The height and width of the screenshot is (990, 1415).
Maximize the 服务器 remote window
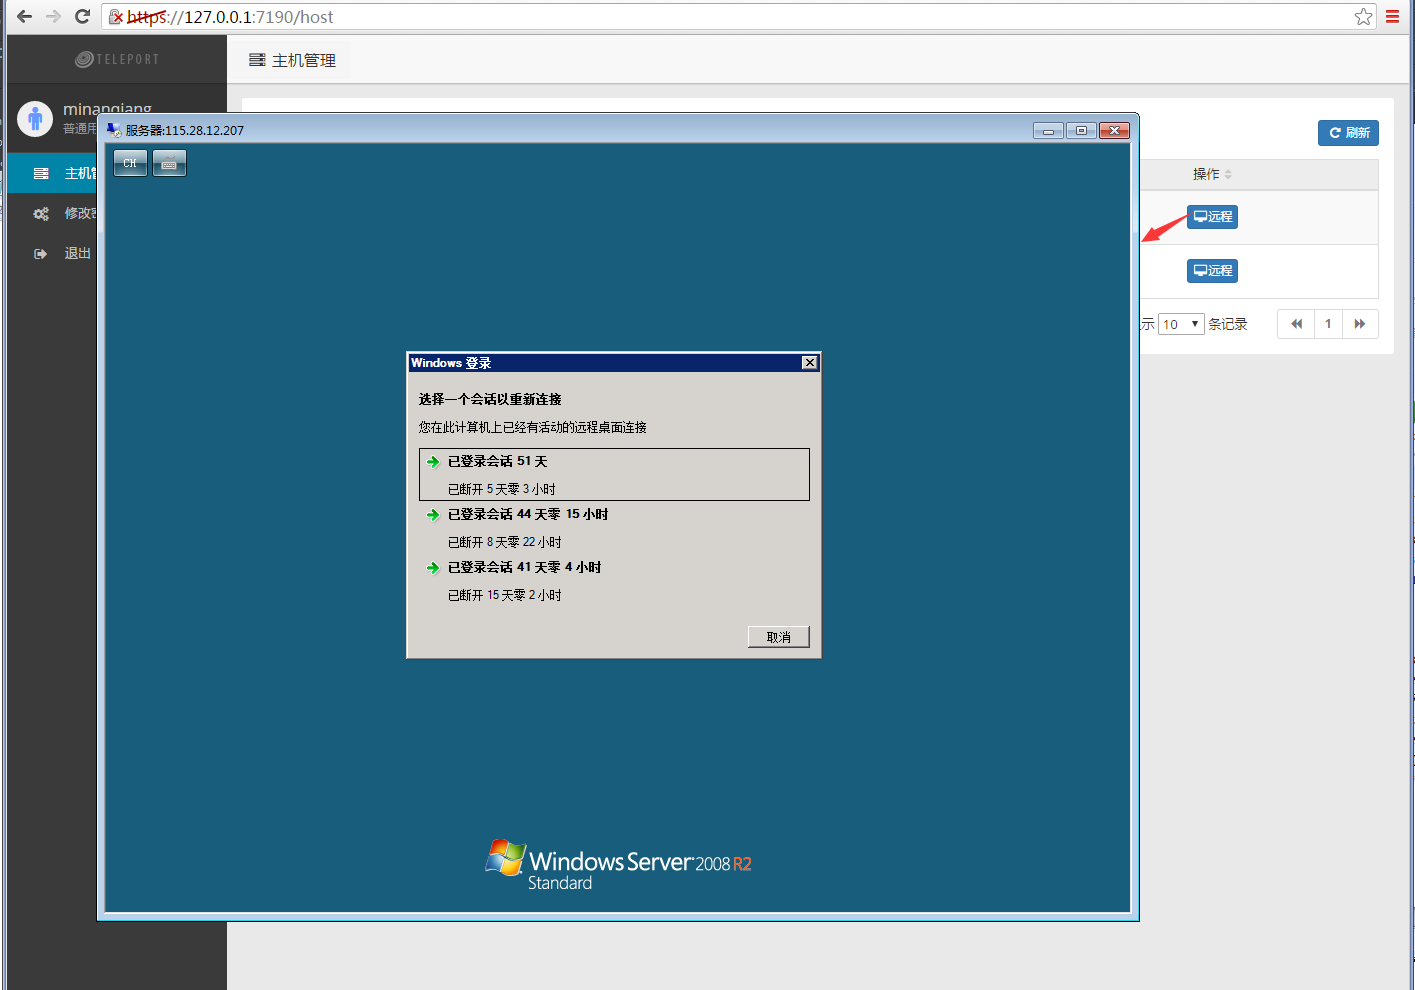click(1081, 131)
